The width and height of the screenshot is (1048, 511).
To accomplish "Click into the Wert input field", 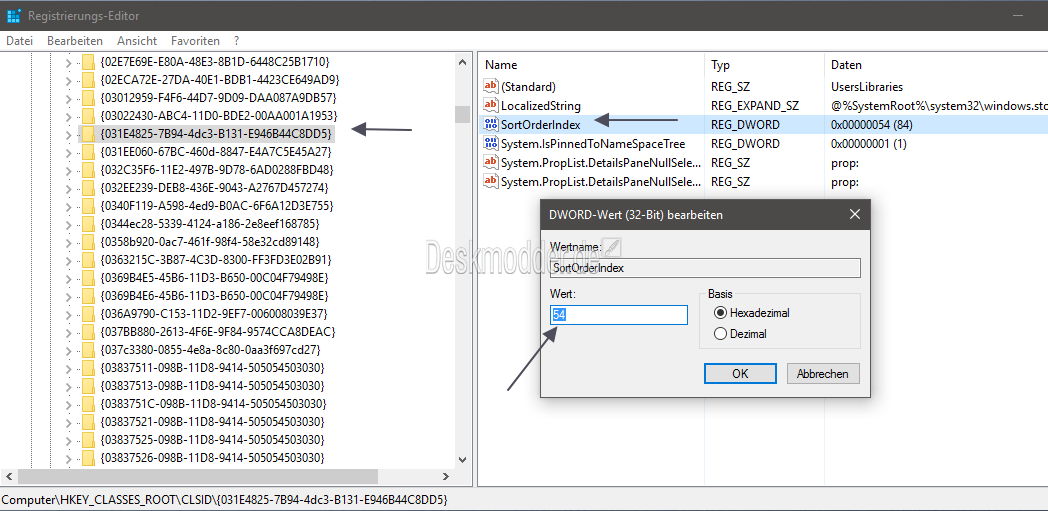I will pos(619,315).
